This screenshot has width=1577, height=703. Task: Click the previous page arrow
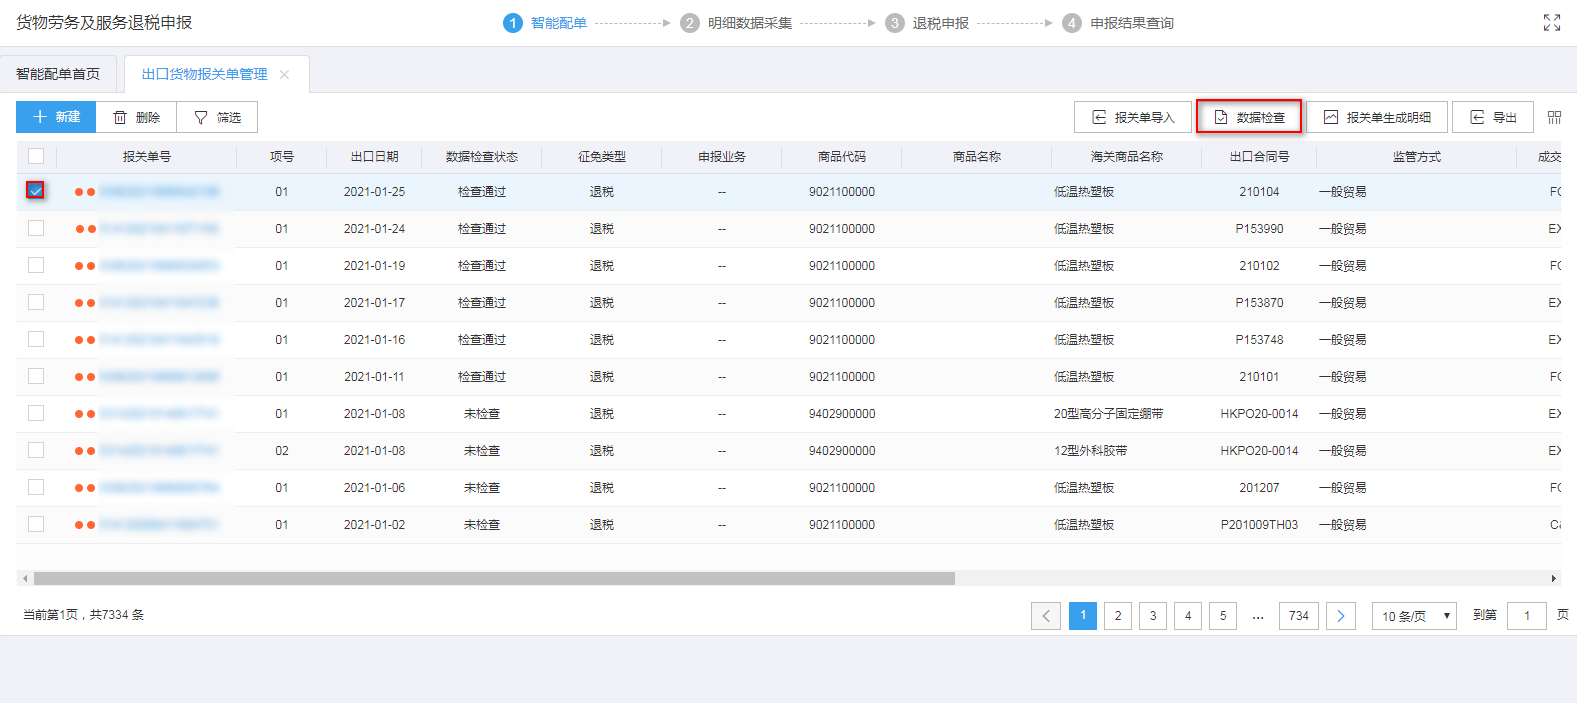click(1046, 616)
